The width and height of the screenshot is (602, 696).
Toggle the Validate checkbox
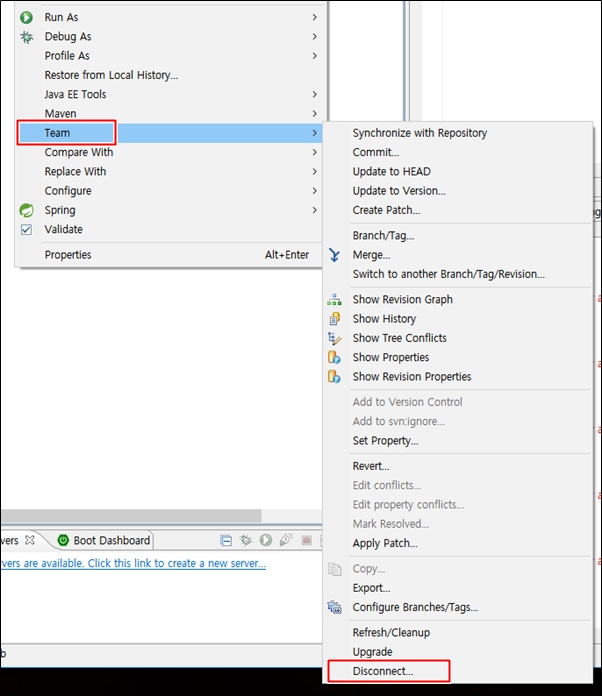[x=27, y=229]
